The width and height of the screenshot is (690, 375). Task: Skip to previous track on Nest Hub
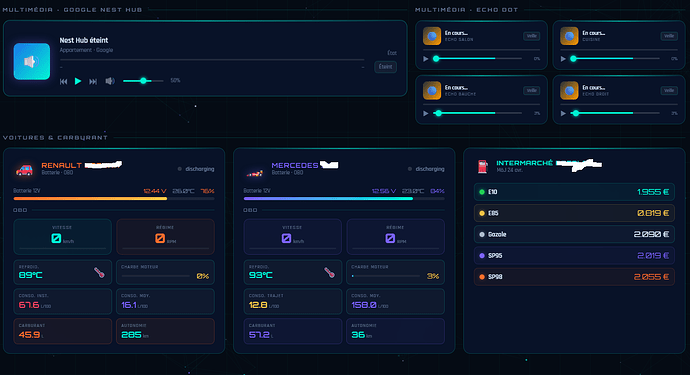63,81
